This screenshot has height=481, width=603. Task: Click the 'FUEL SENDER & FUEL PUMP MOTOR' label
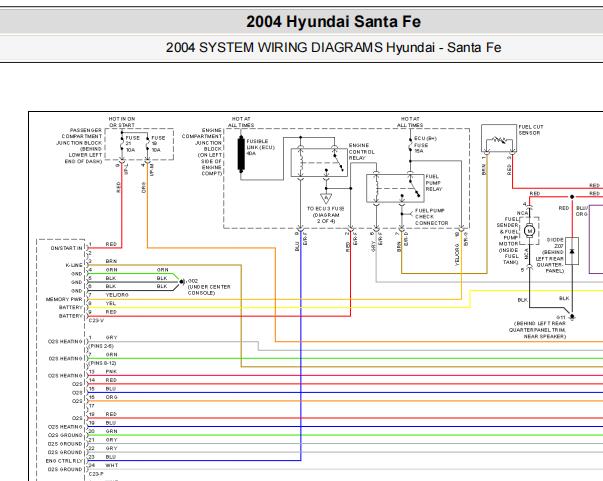[508, 240]
